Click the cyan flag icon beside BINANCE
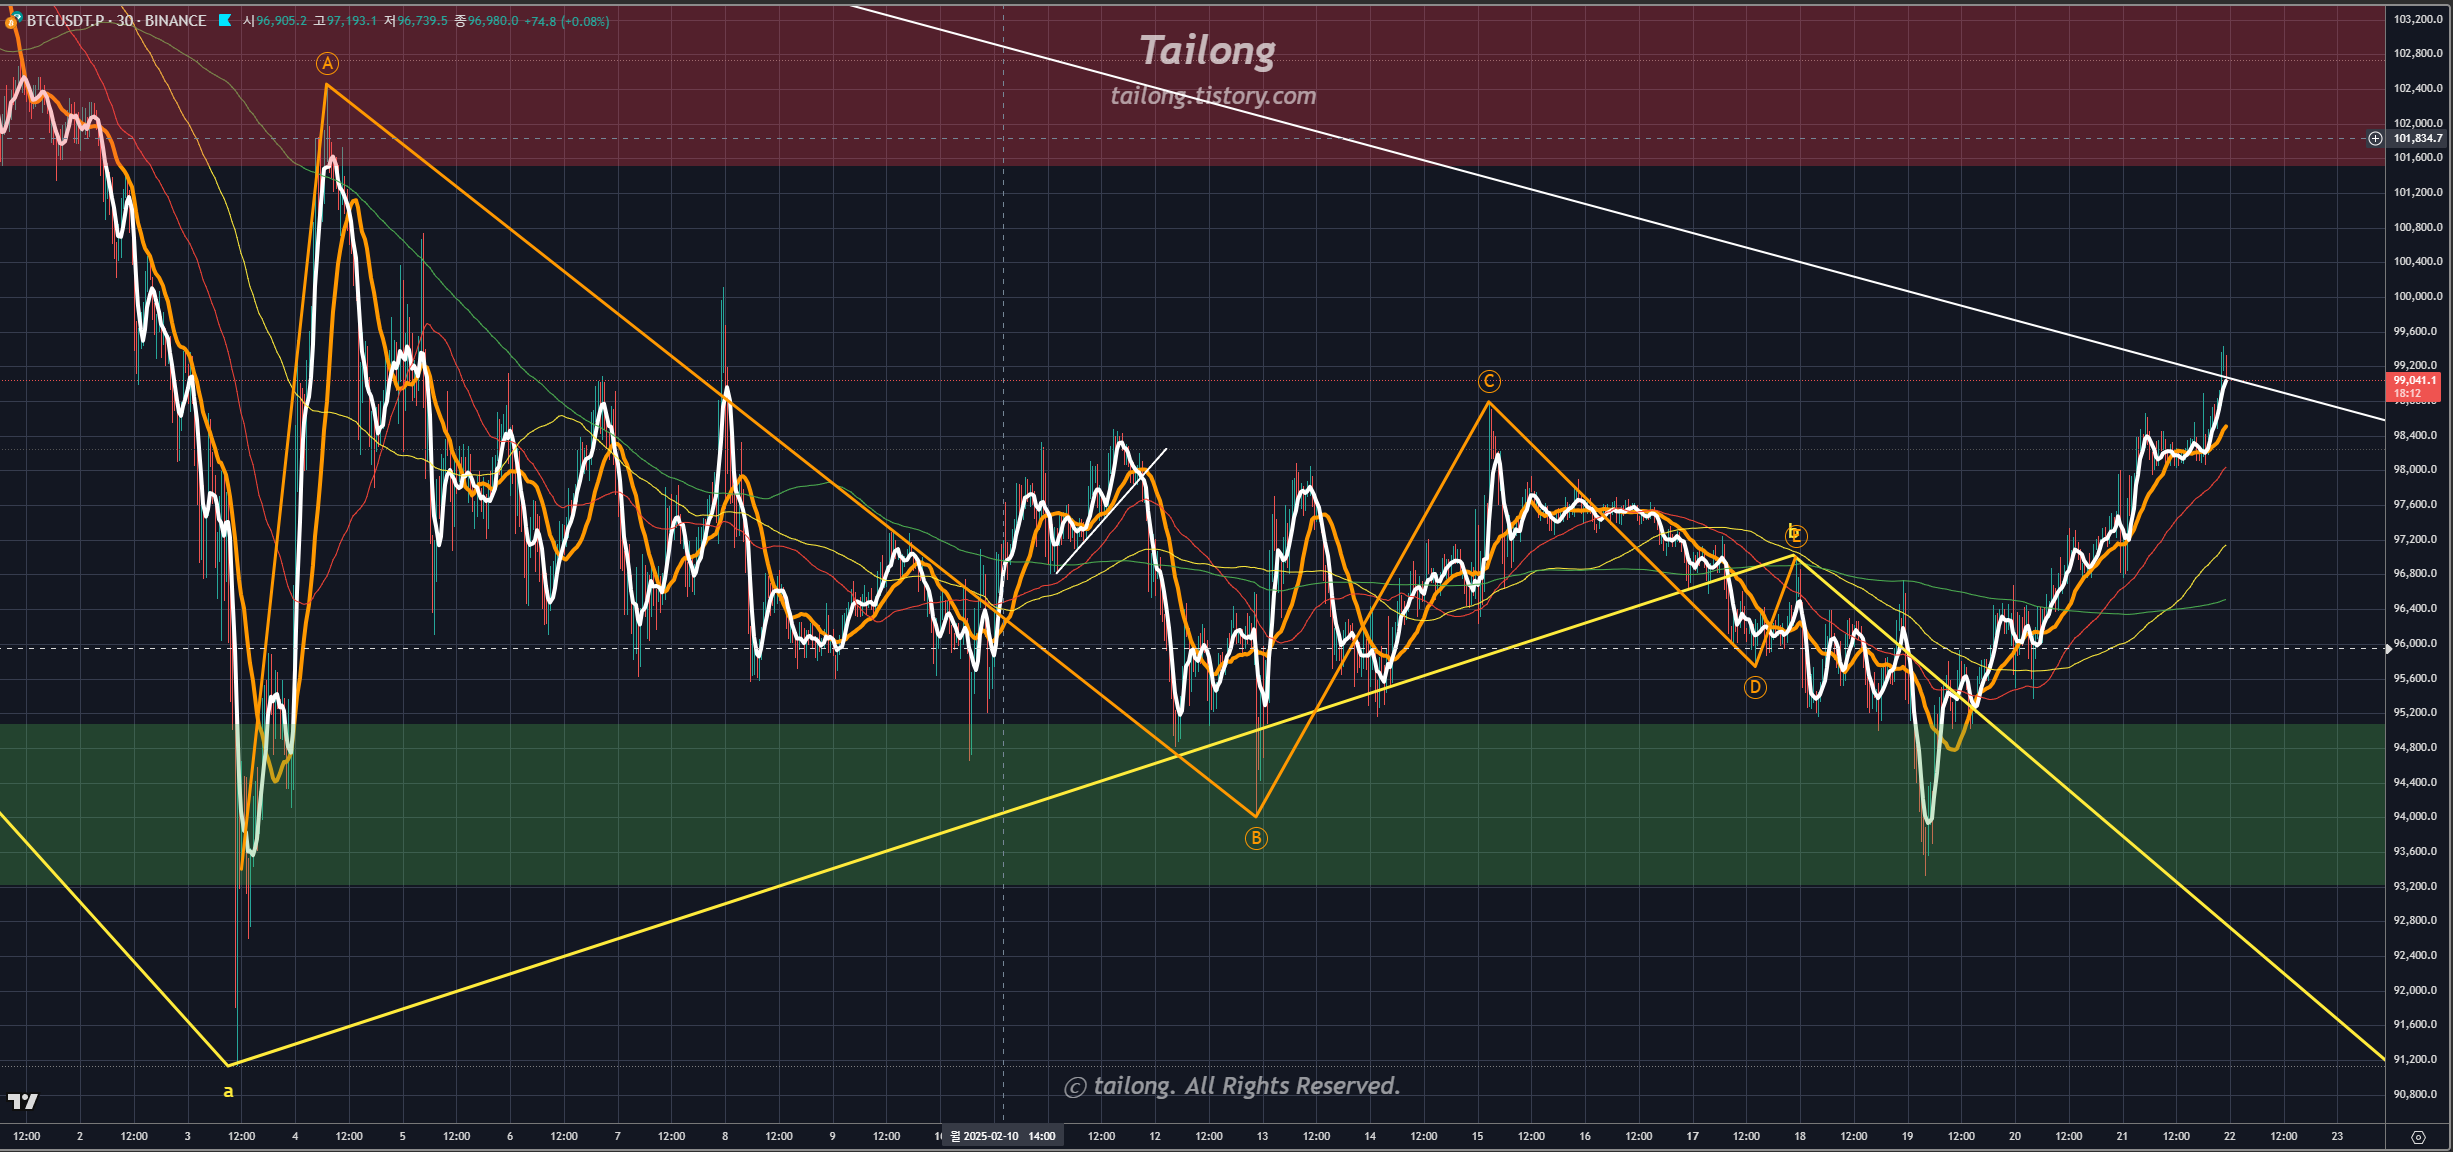Screen dimensions: 2453x1152 (x=225, y=20)
